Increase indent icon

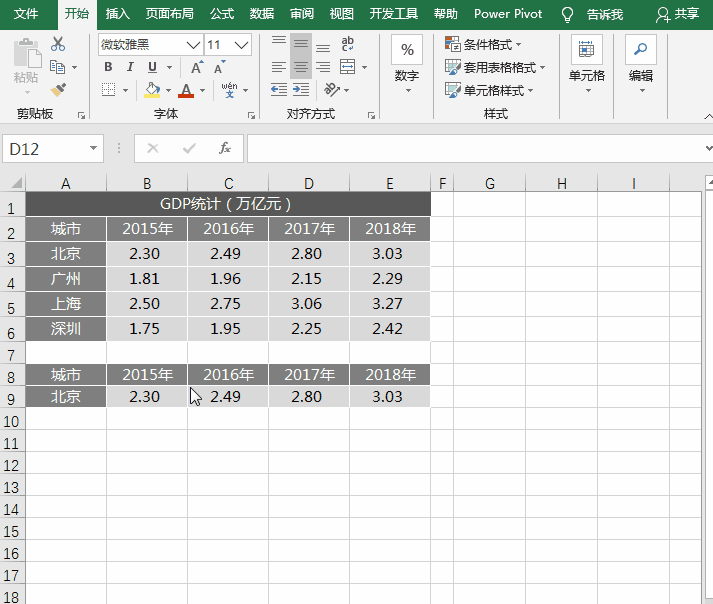coord(301,90)
